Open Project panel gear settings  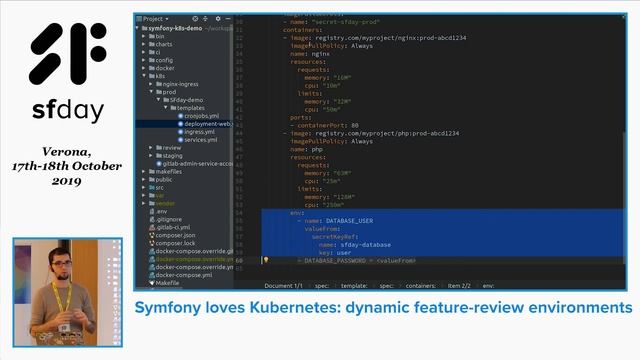point(218,19)
